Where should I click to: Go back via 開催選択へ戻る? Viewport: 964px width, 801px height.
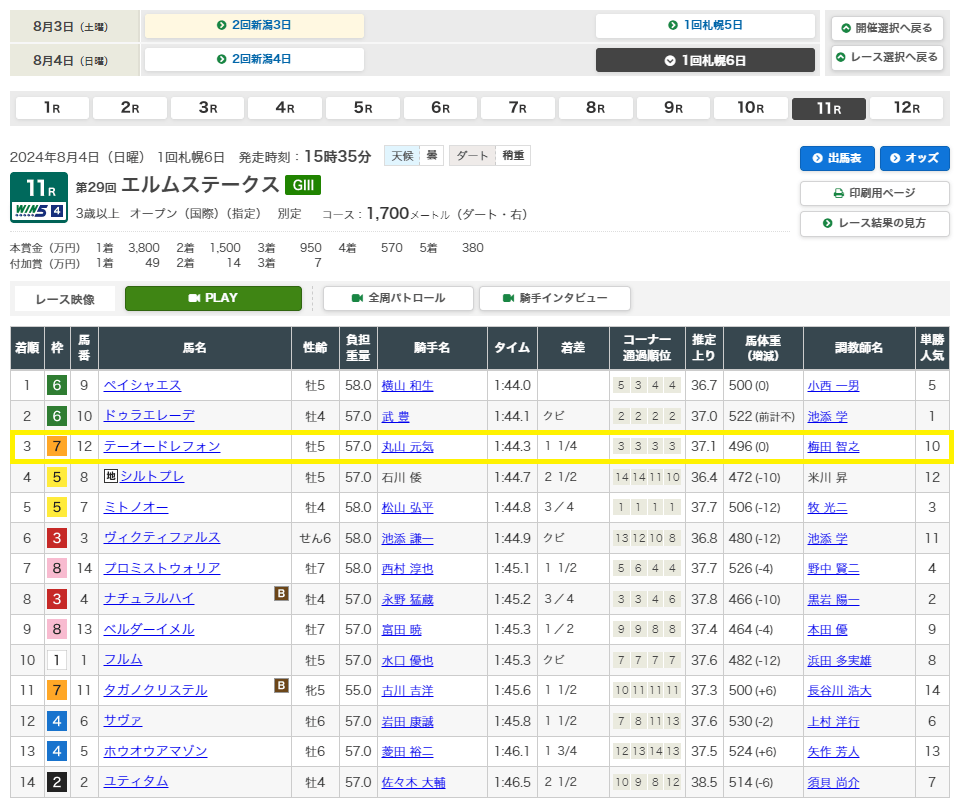coord(887,27)
